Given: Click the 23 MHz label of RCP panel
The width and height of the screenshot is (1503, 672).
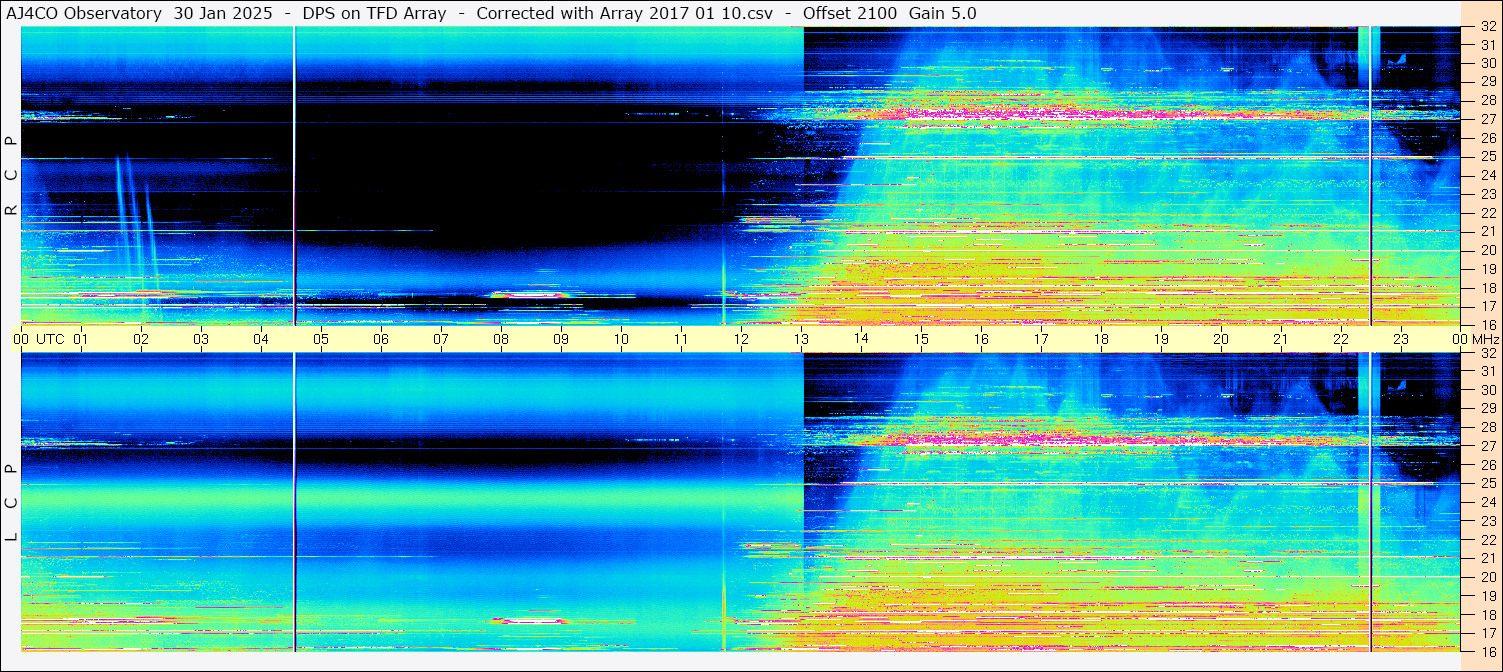Looking at the screenshot, I should click(x=1488, y=194).
